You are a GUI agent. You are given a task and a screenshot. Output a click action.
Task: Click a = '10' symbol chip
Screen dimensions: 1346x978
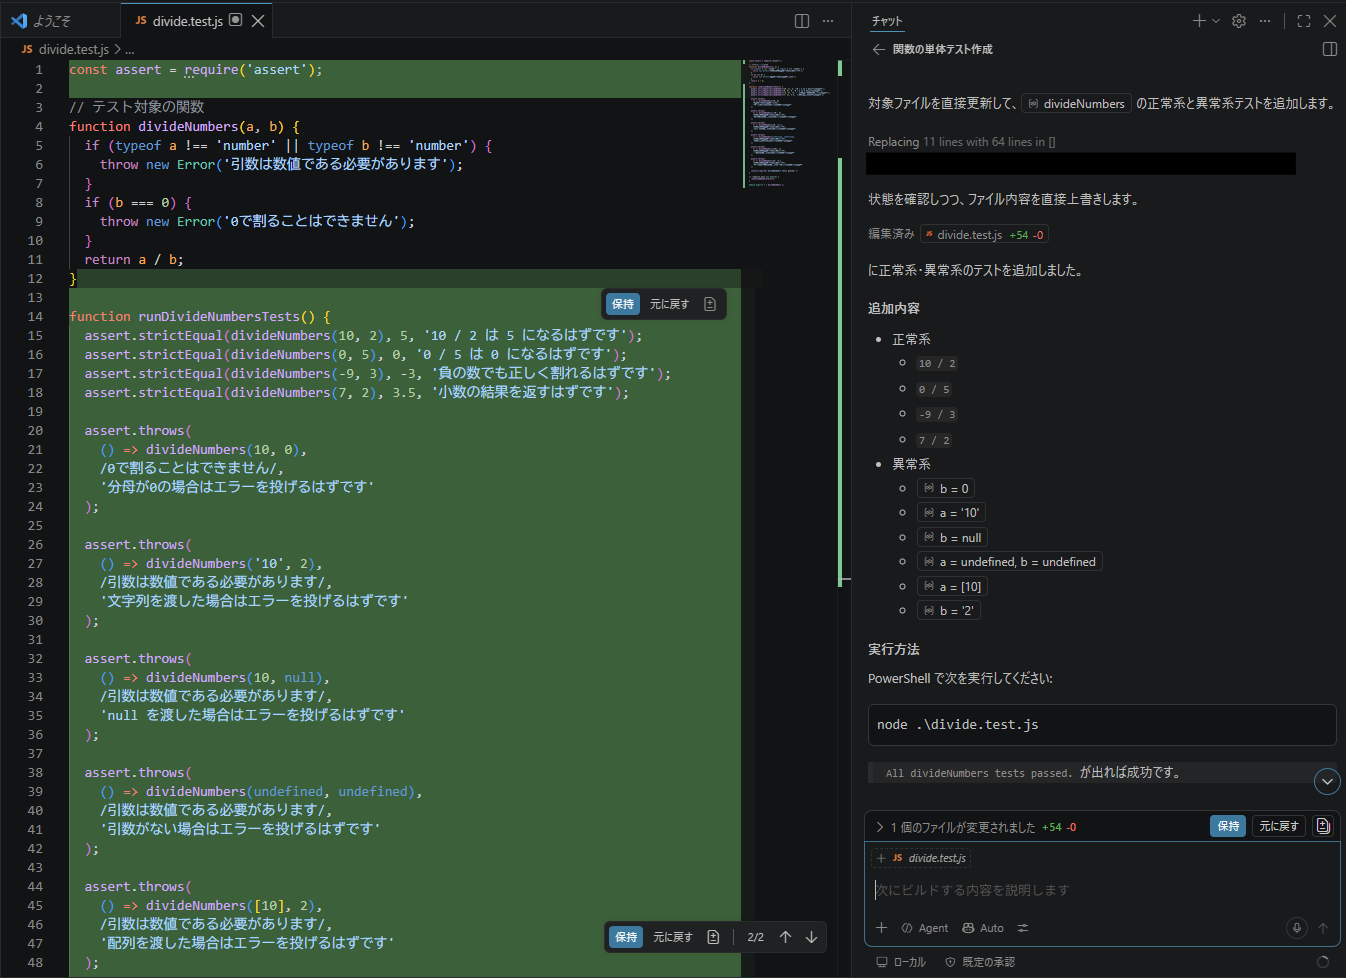coord(951,513)
